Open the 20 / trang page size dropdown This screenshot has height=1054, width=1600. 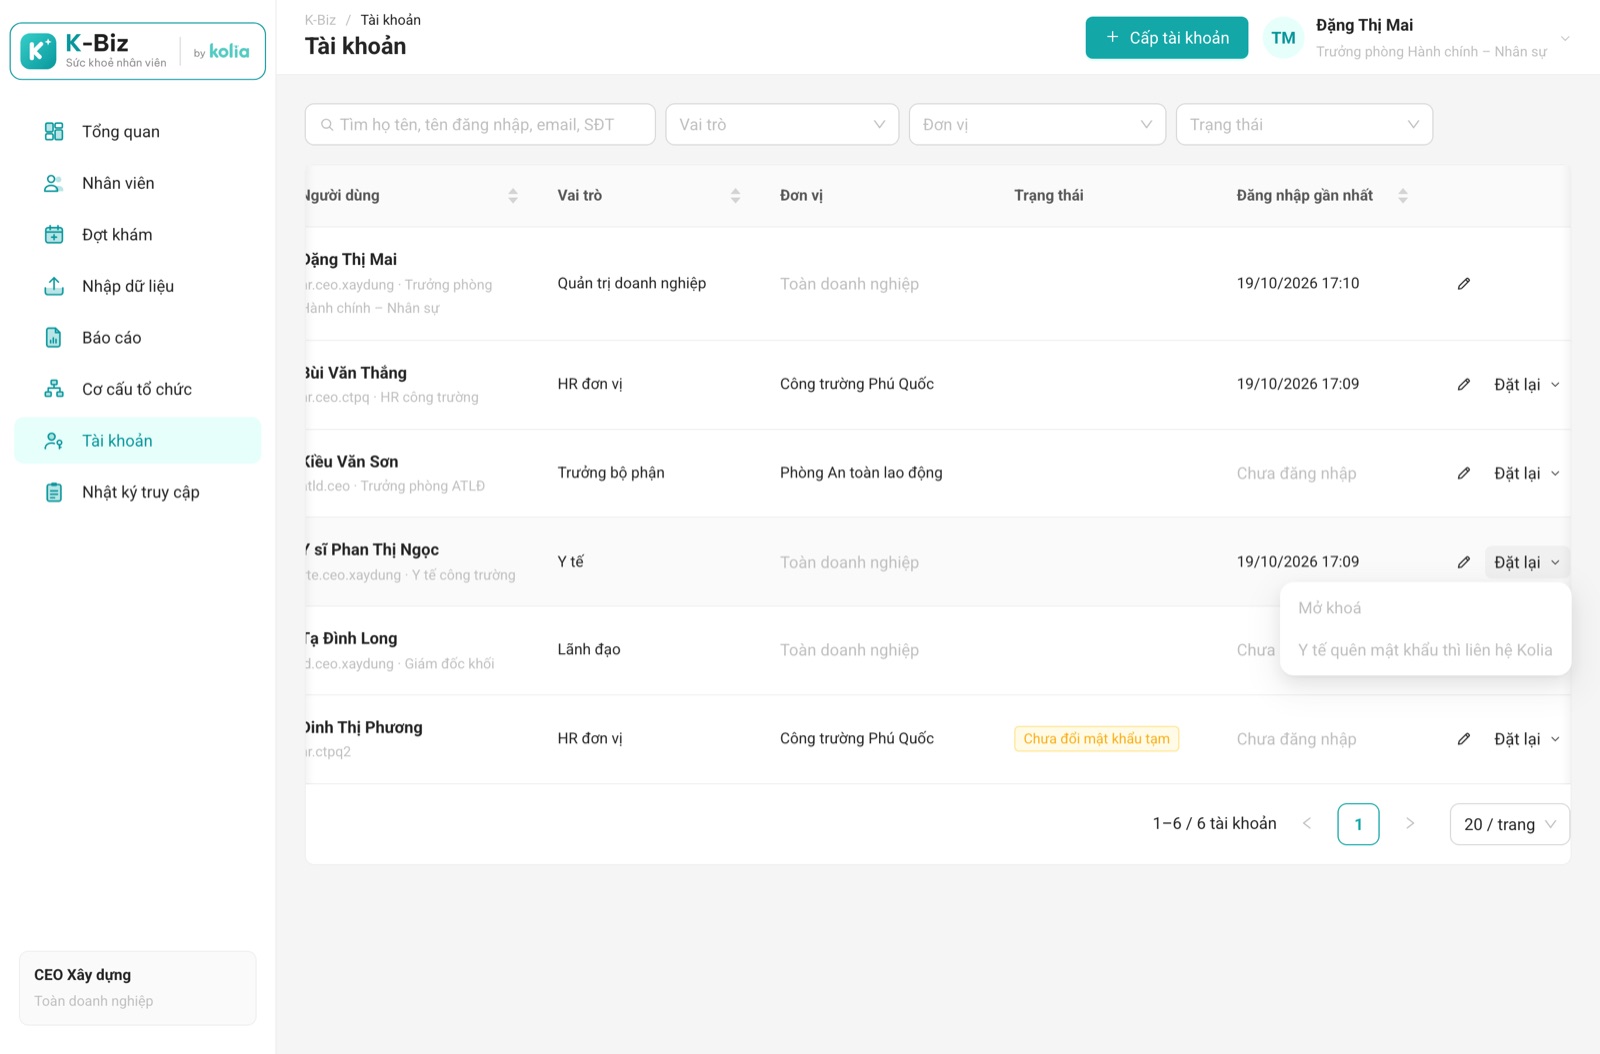click(x=1509, y=824)
